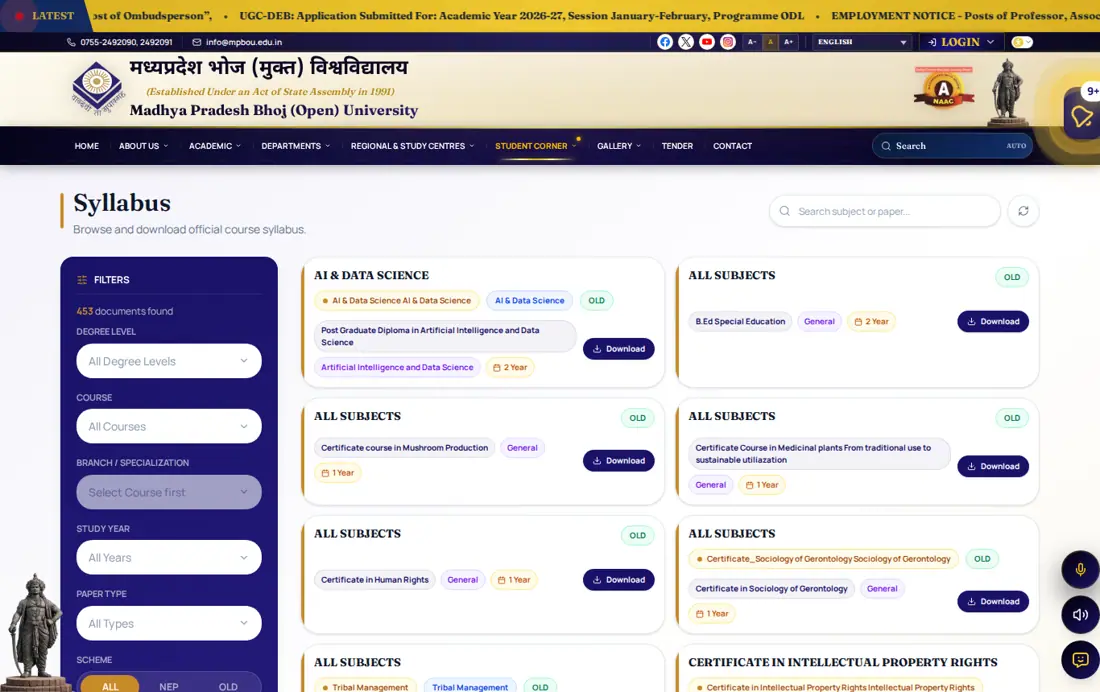1100x692 pixels.
Task: Open the All Degree Levels dropdown
Action: click(169, 361)
